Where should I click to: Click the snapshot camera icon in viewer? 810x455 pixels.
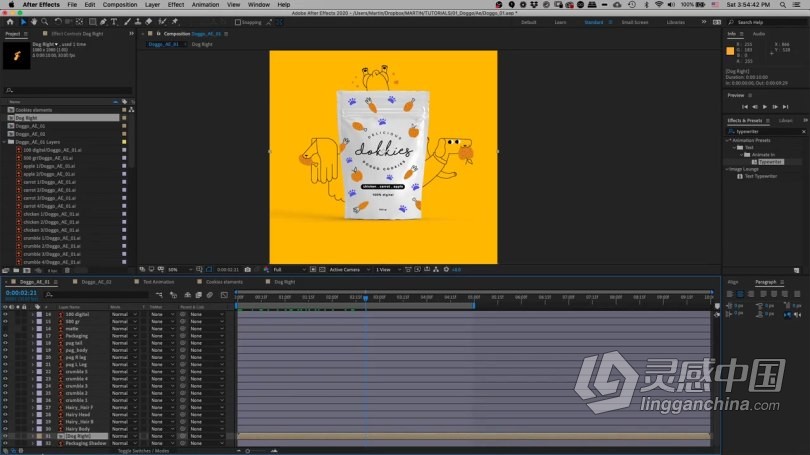(x=247, y=270)
